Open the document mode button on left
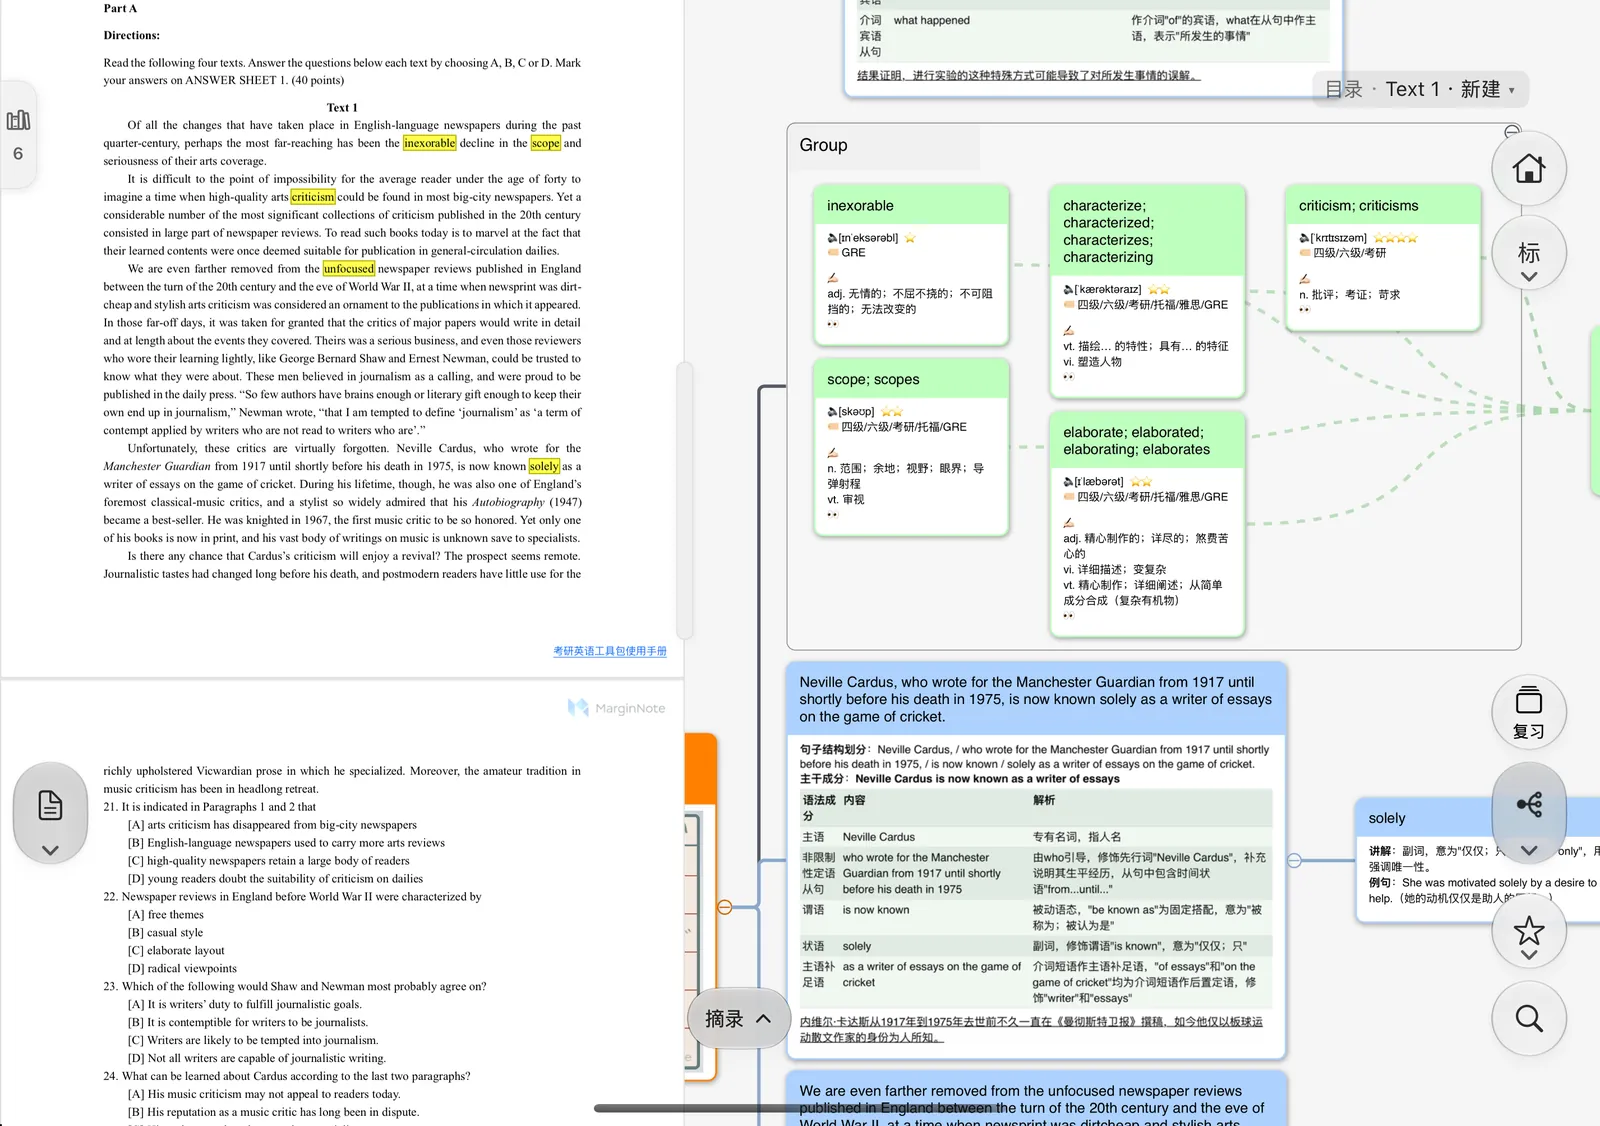This screenshot has width=1600, height=1126. (50, 814)
